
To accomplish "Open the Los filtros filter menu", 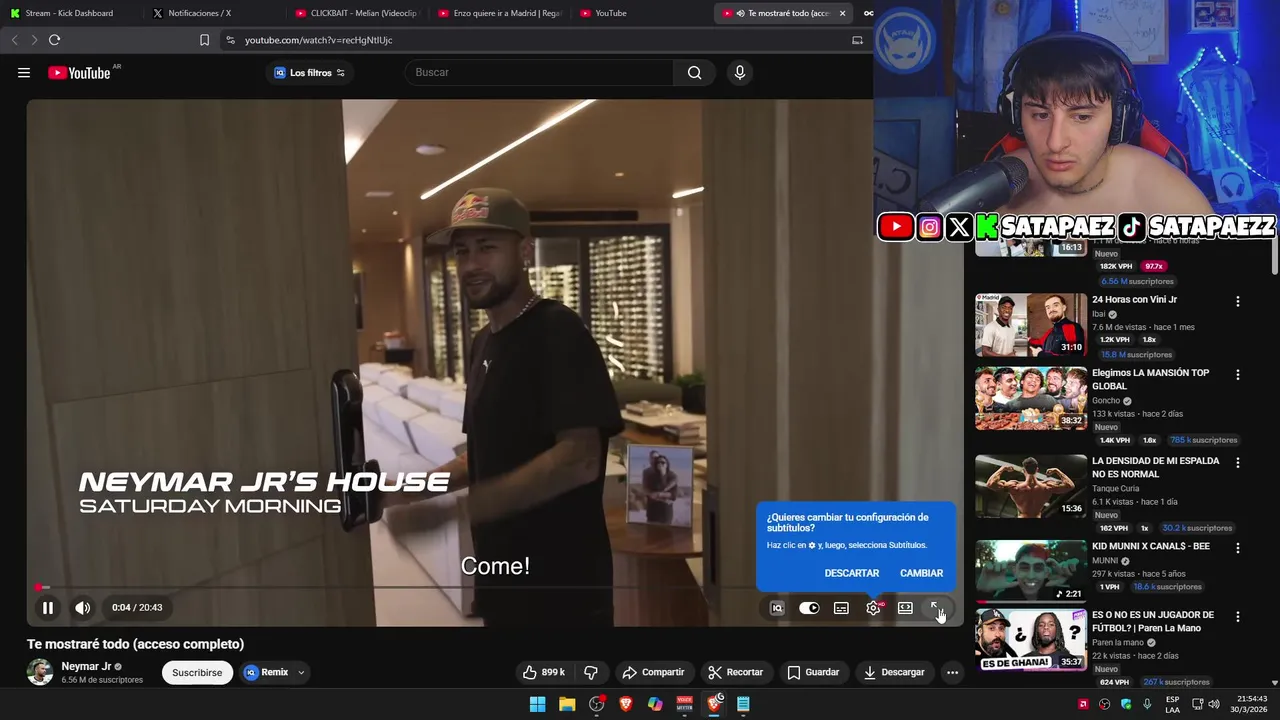I will pos(310,72).
